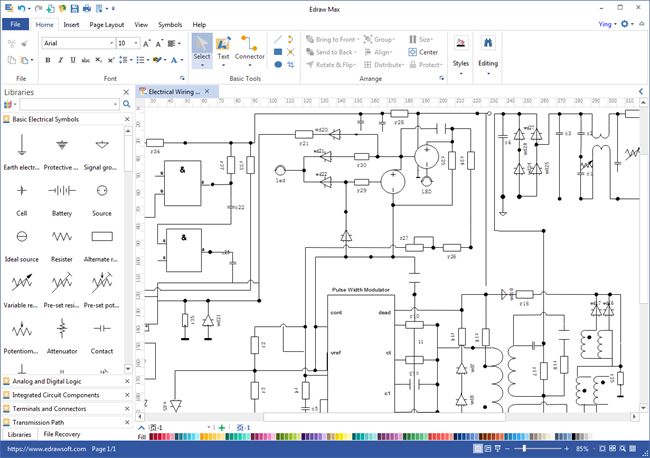Toggle underline formatting
Image resolution: width=650 pixels, height=458 pixels.
[x=73, y=60]
